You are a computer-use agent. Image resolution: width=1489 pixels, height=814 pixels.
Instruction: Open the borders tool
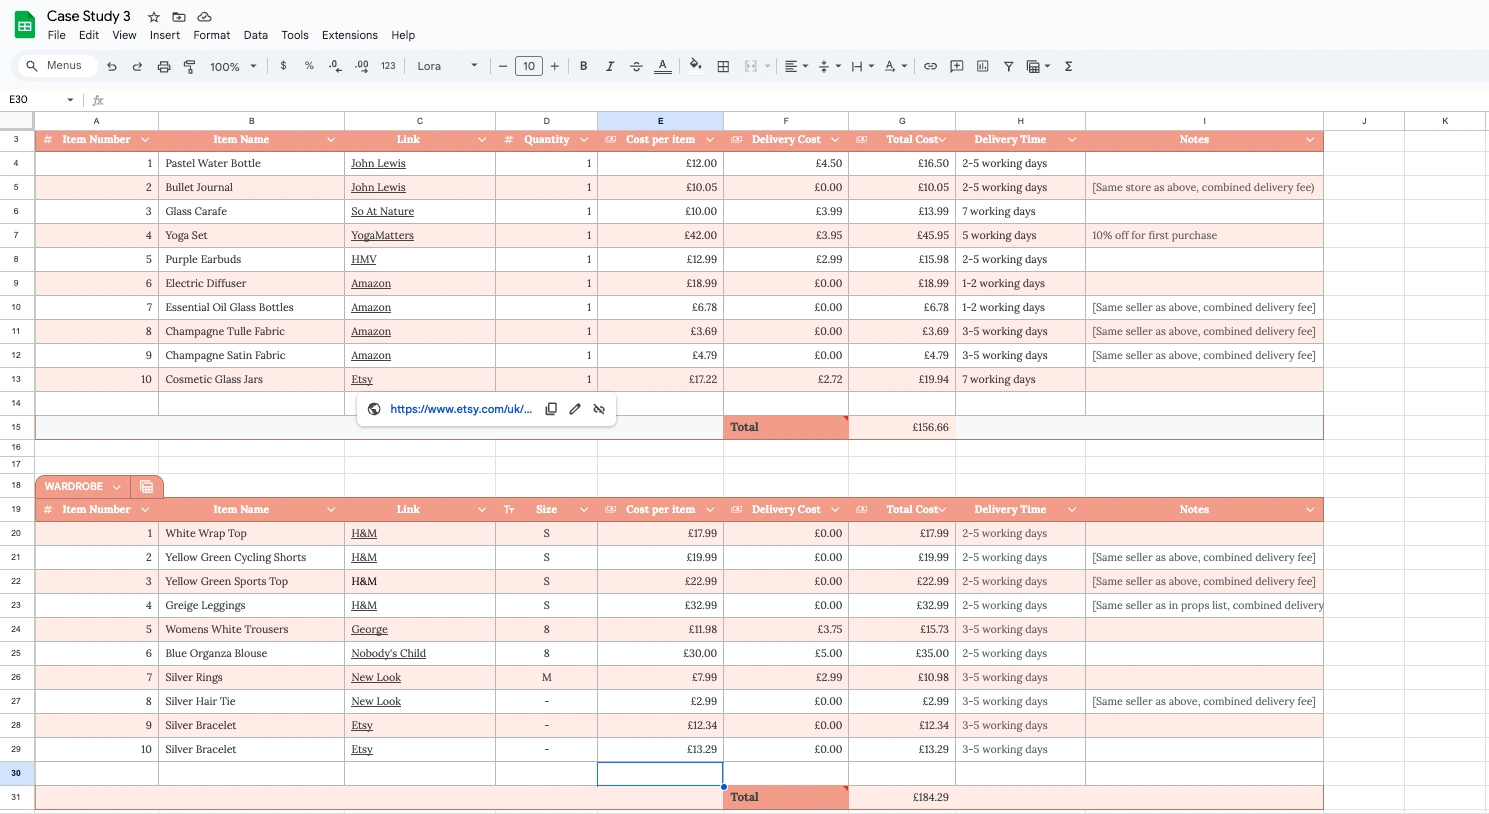723,66
